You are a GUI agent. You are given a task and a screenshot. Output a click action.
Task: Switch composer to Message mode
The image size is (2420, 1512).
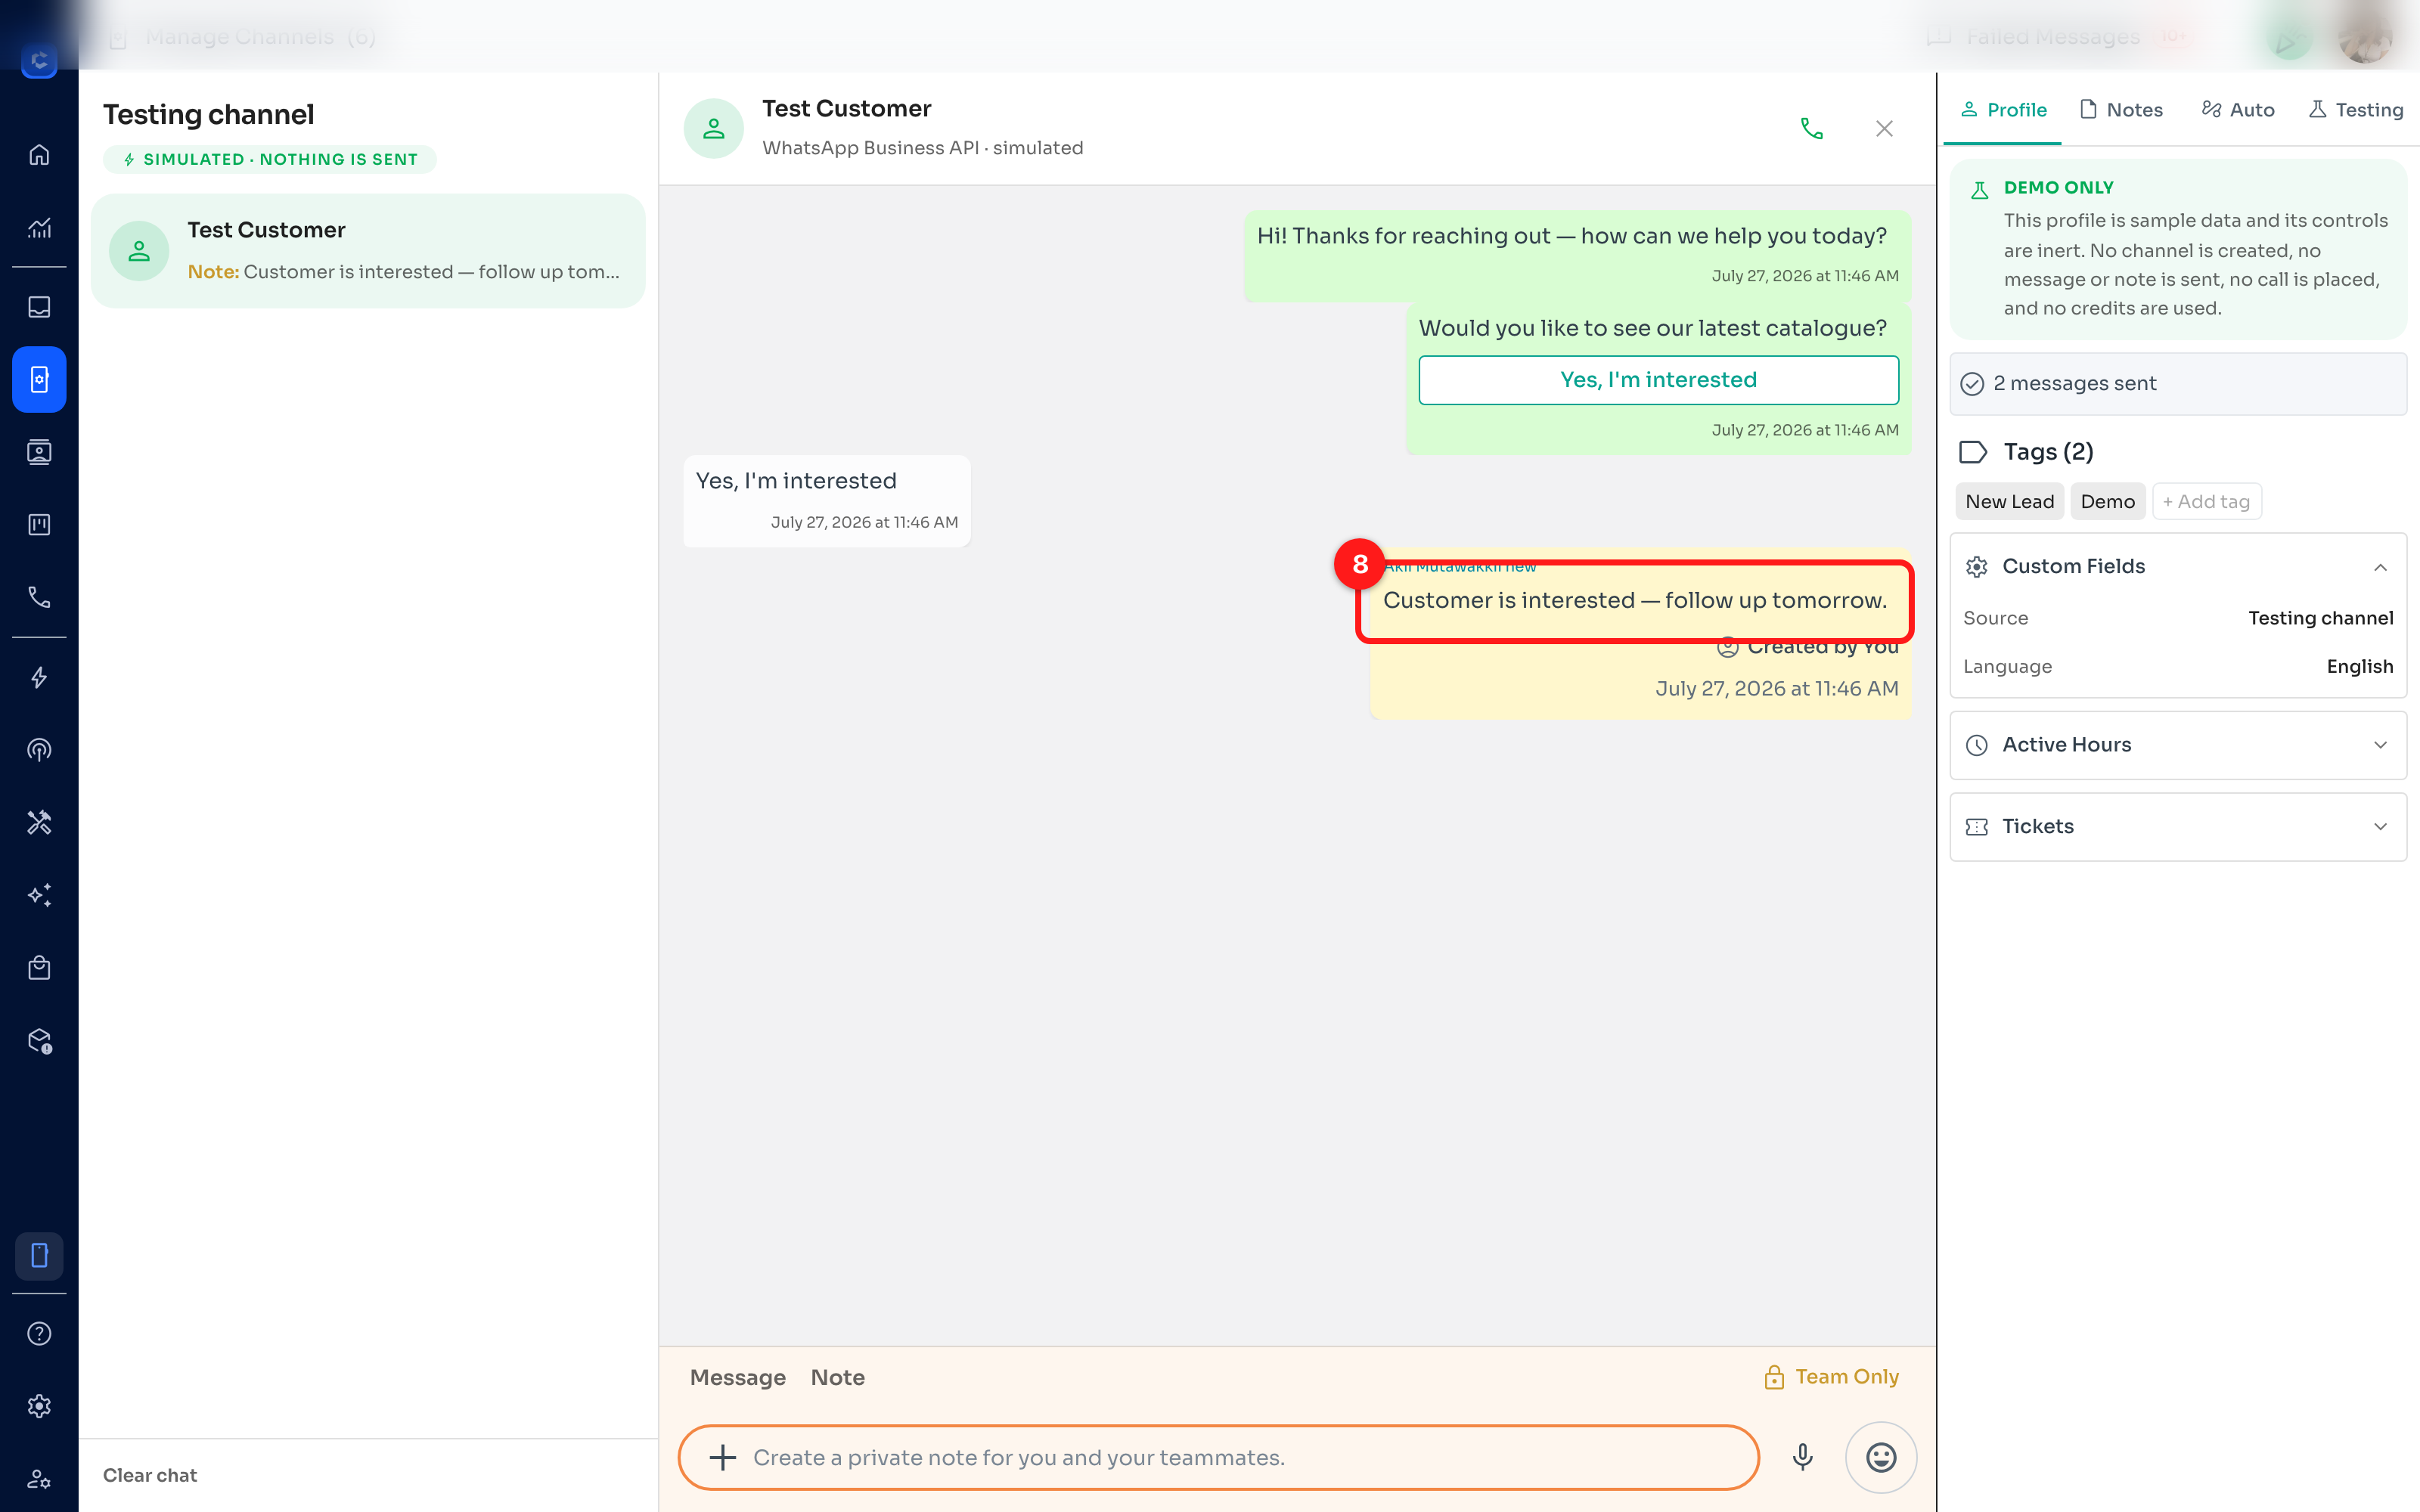[x=738, y=1377]
